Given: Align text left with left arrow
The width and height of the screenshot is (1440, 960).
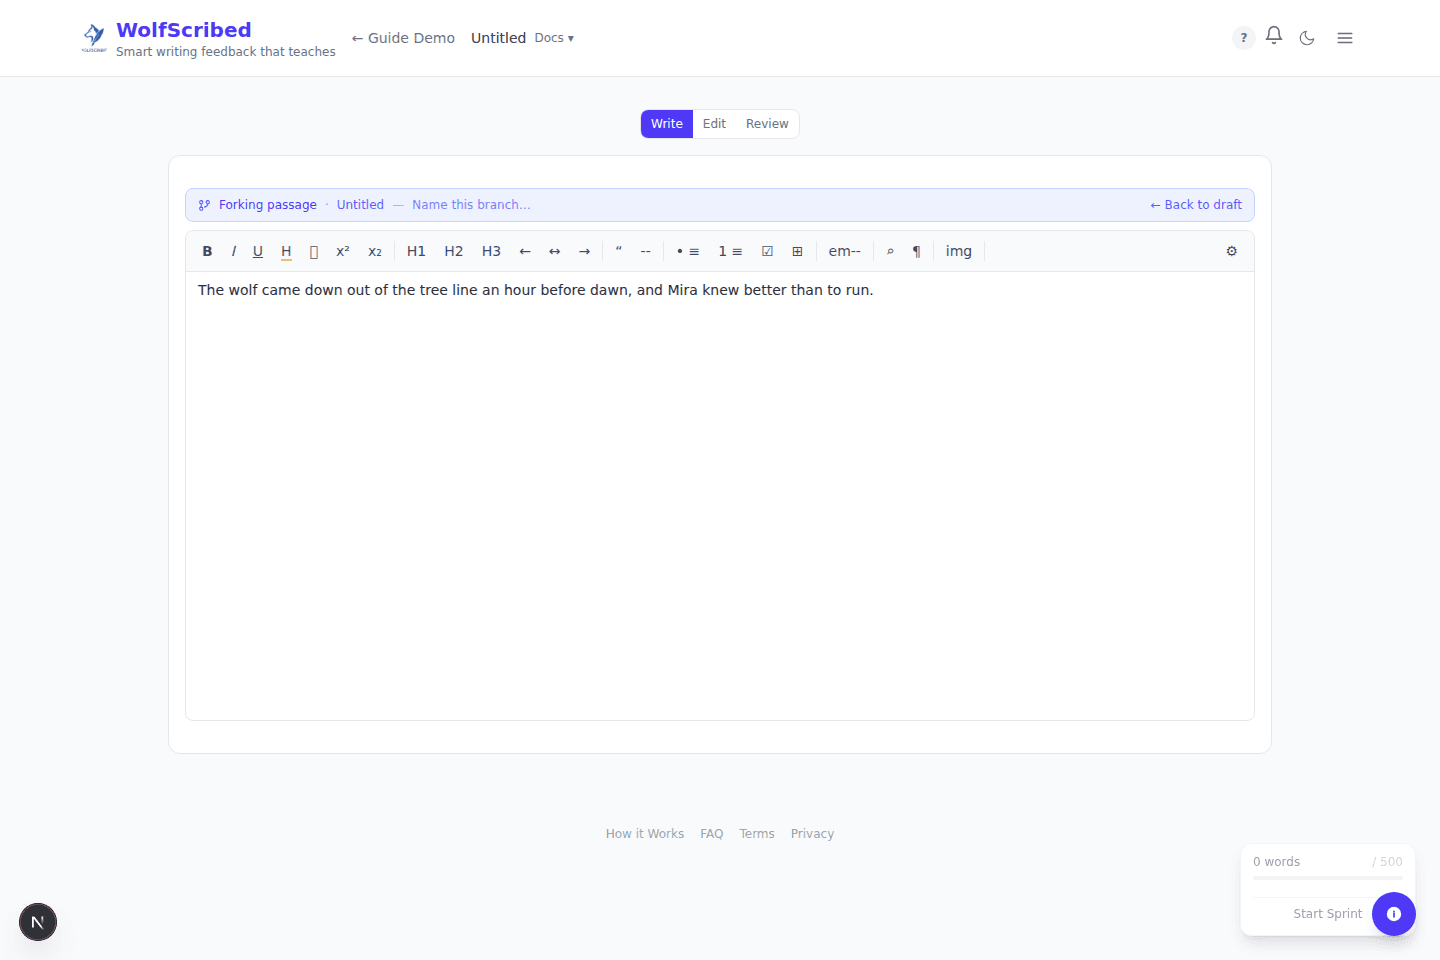Looking at the screenshot, I should [x=525, y=251].
